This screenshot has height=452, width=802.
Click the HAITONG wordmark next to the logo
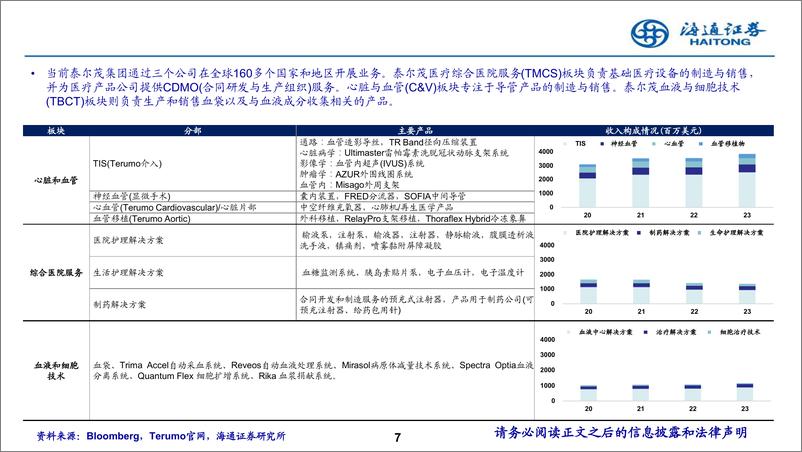point(720,42)
